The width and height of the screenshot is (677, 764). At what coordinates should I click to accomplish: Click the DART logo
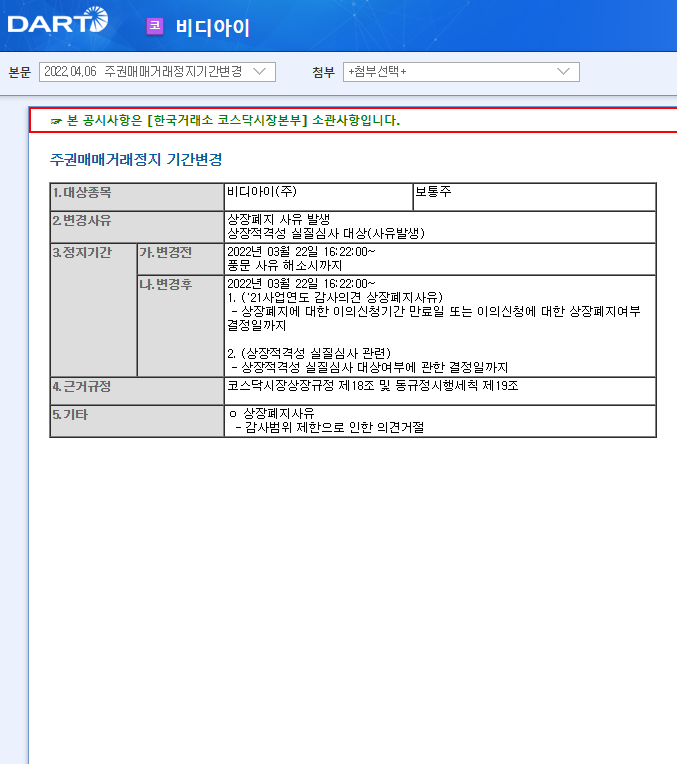click(58, 20)
